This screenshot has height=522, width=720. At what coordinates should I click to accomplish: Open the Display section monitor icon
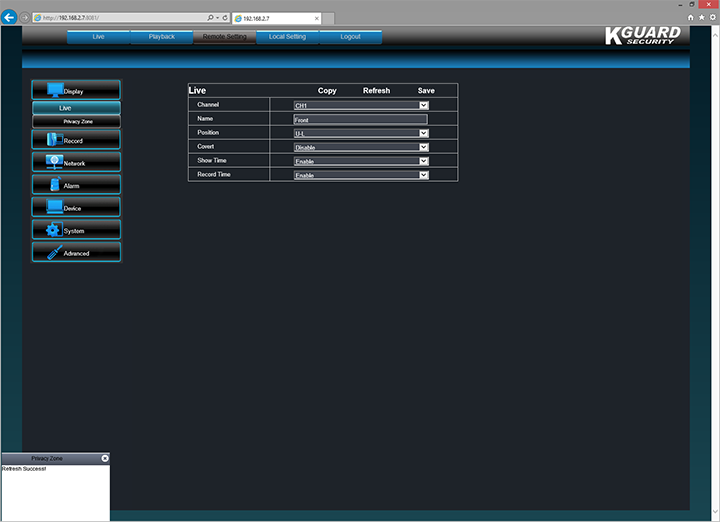(x=55, y=90)
